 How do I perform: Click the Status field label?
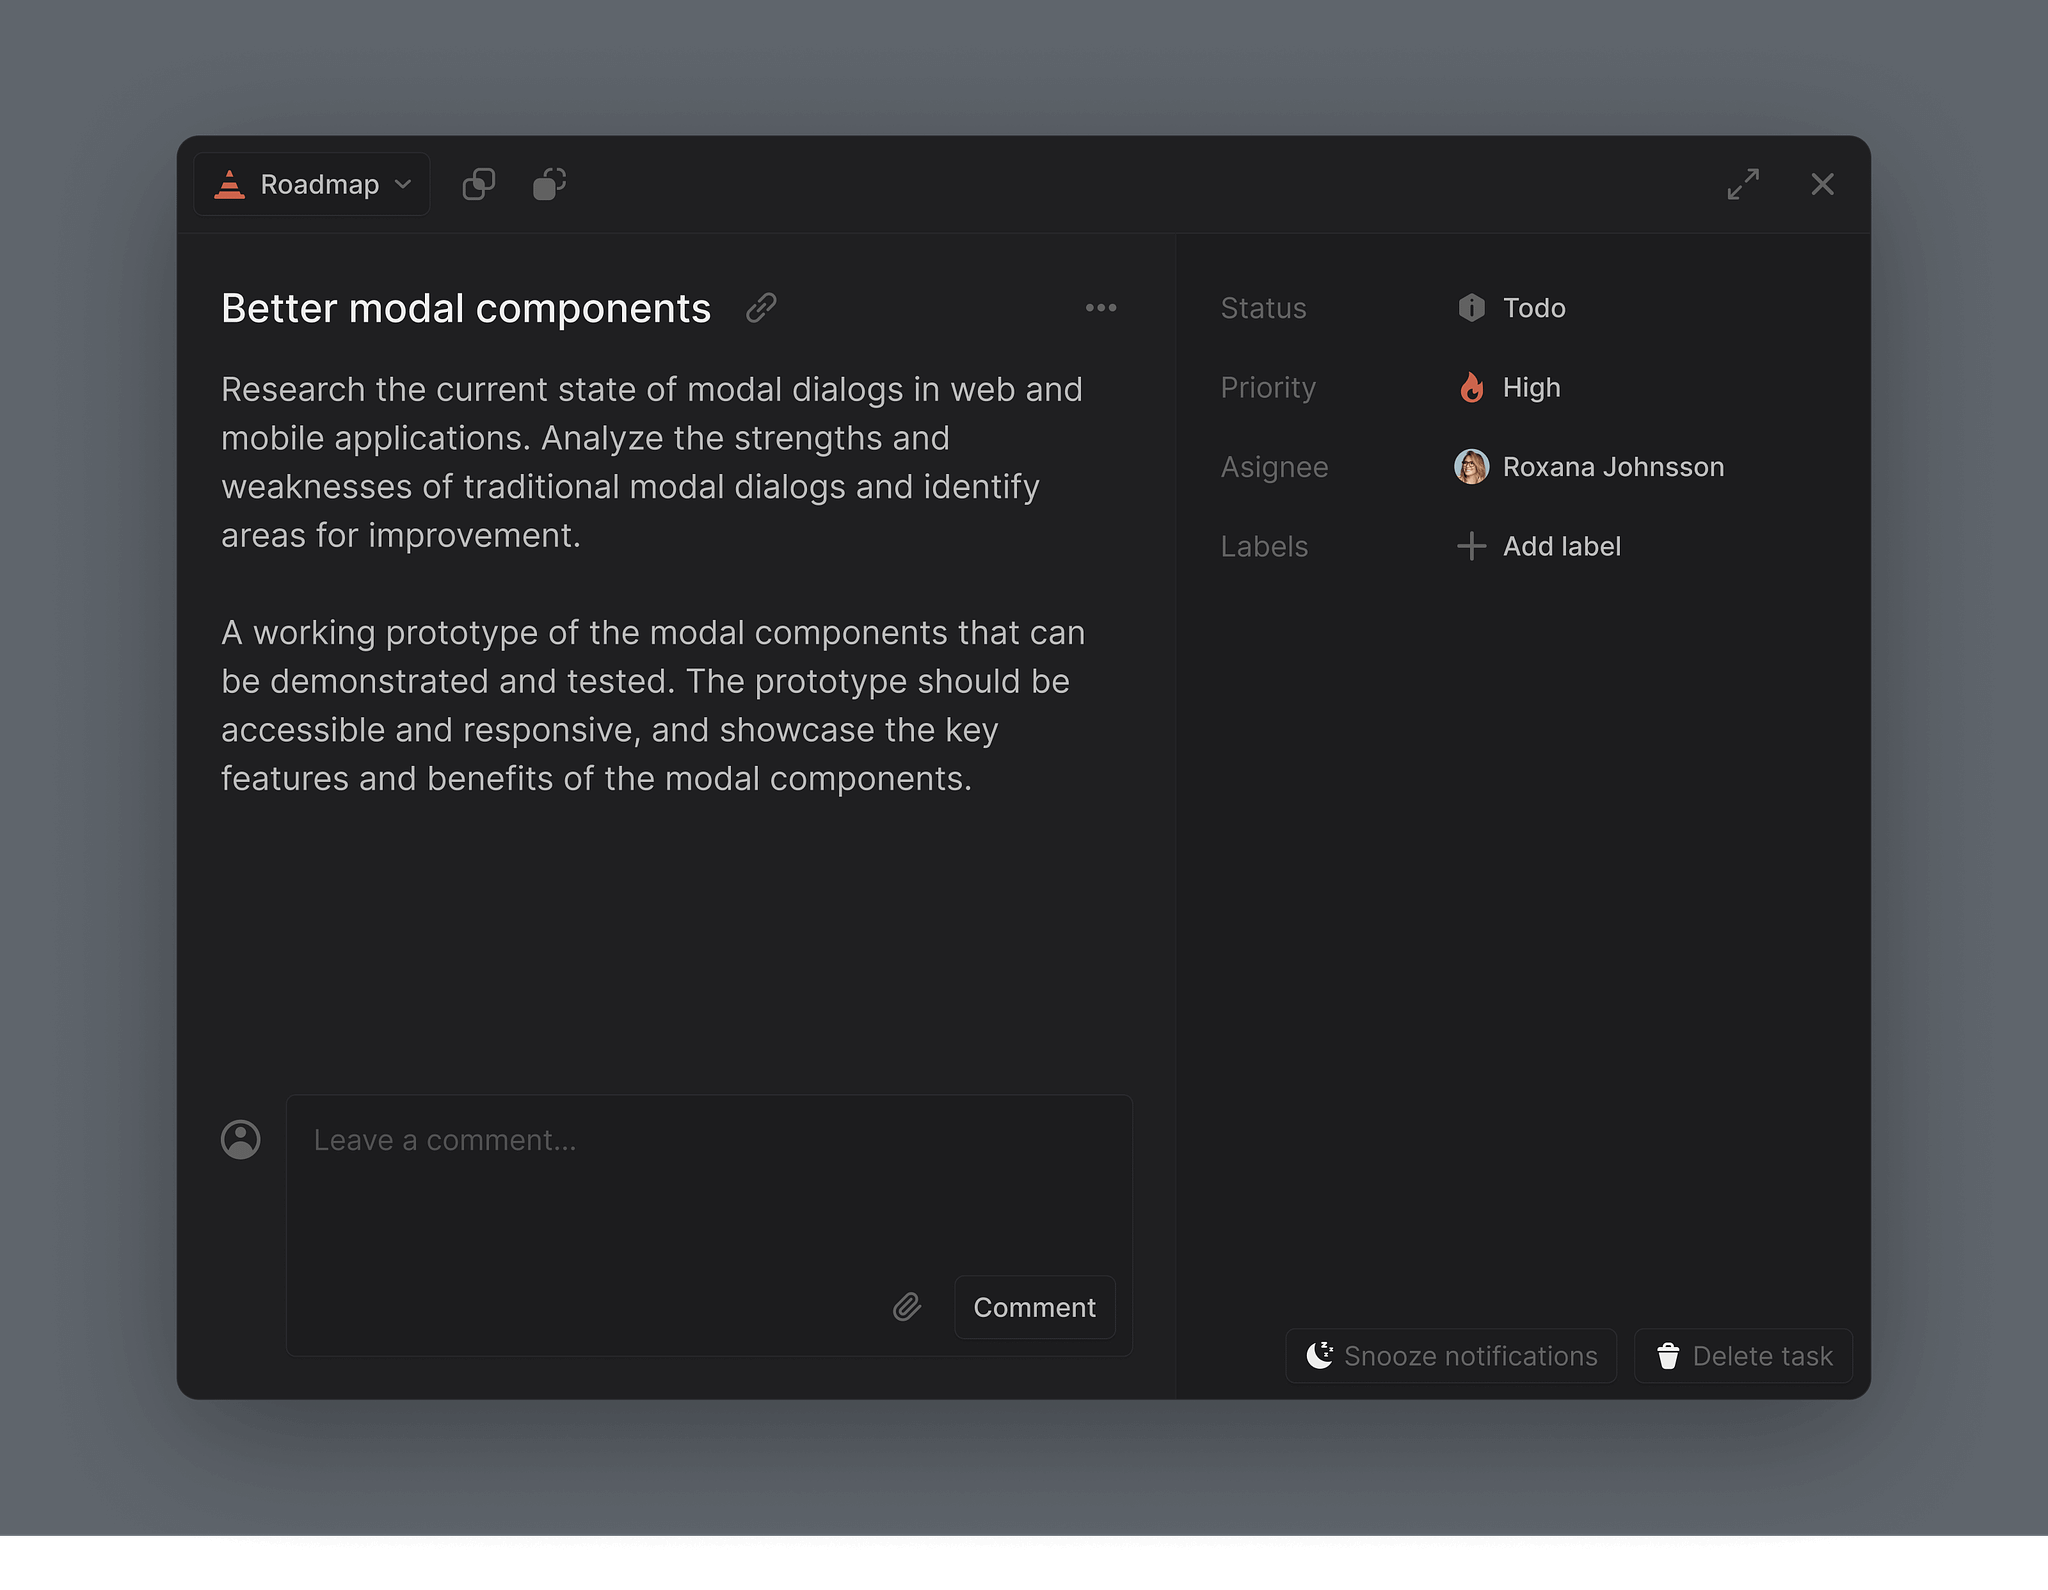(1263, 308)
